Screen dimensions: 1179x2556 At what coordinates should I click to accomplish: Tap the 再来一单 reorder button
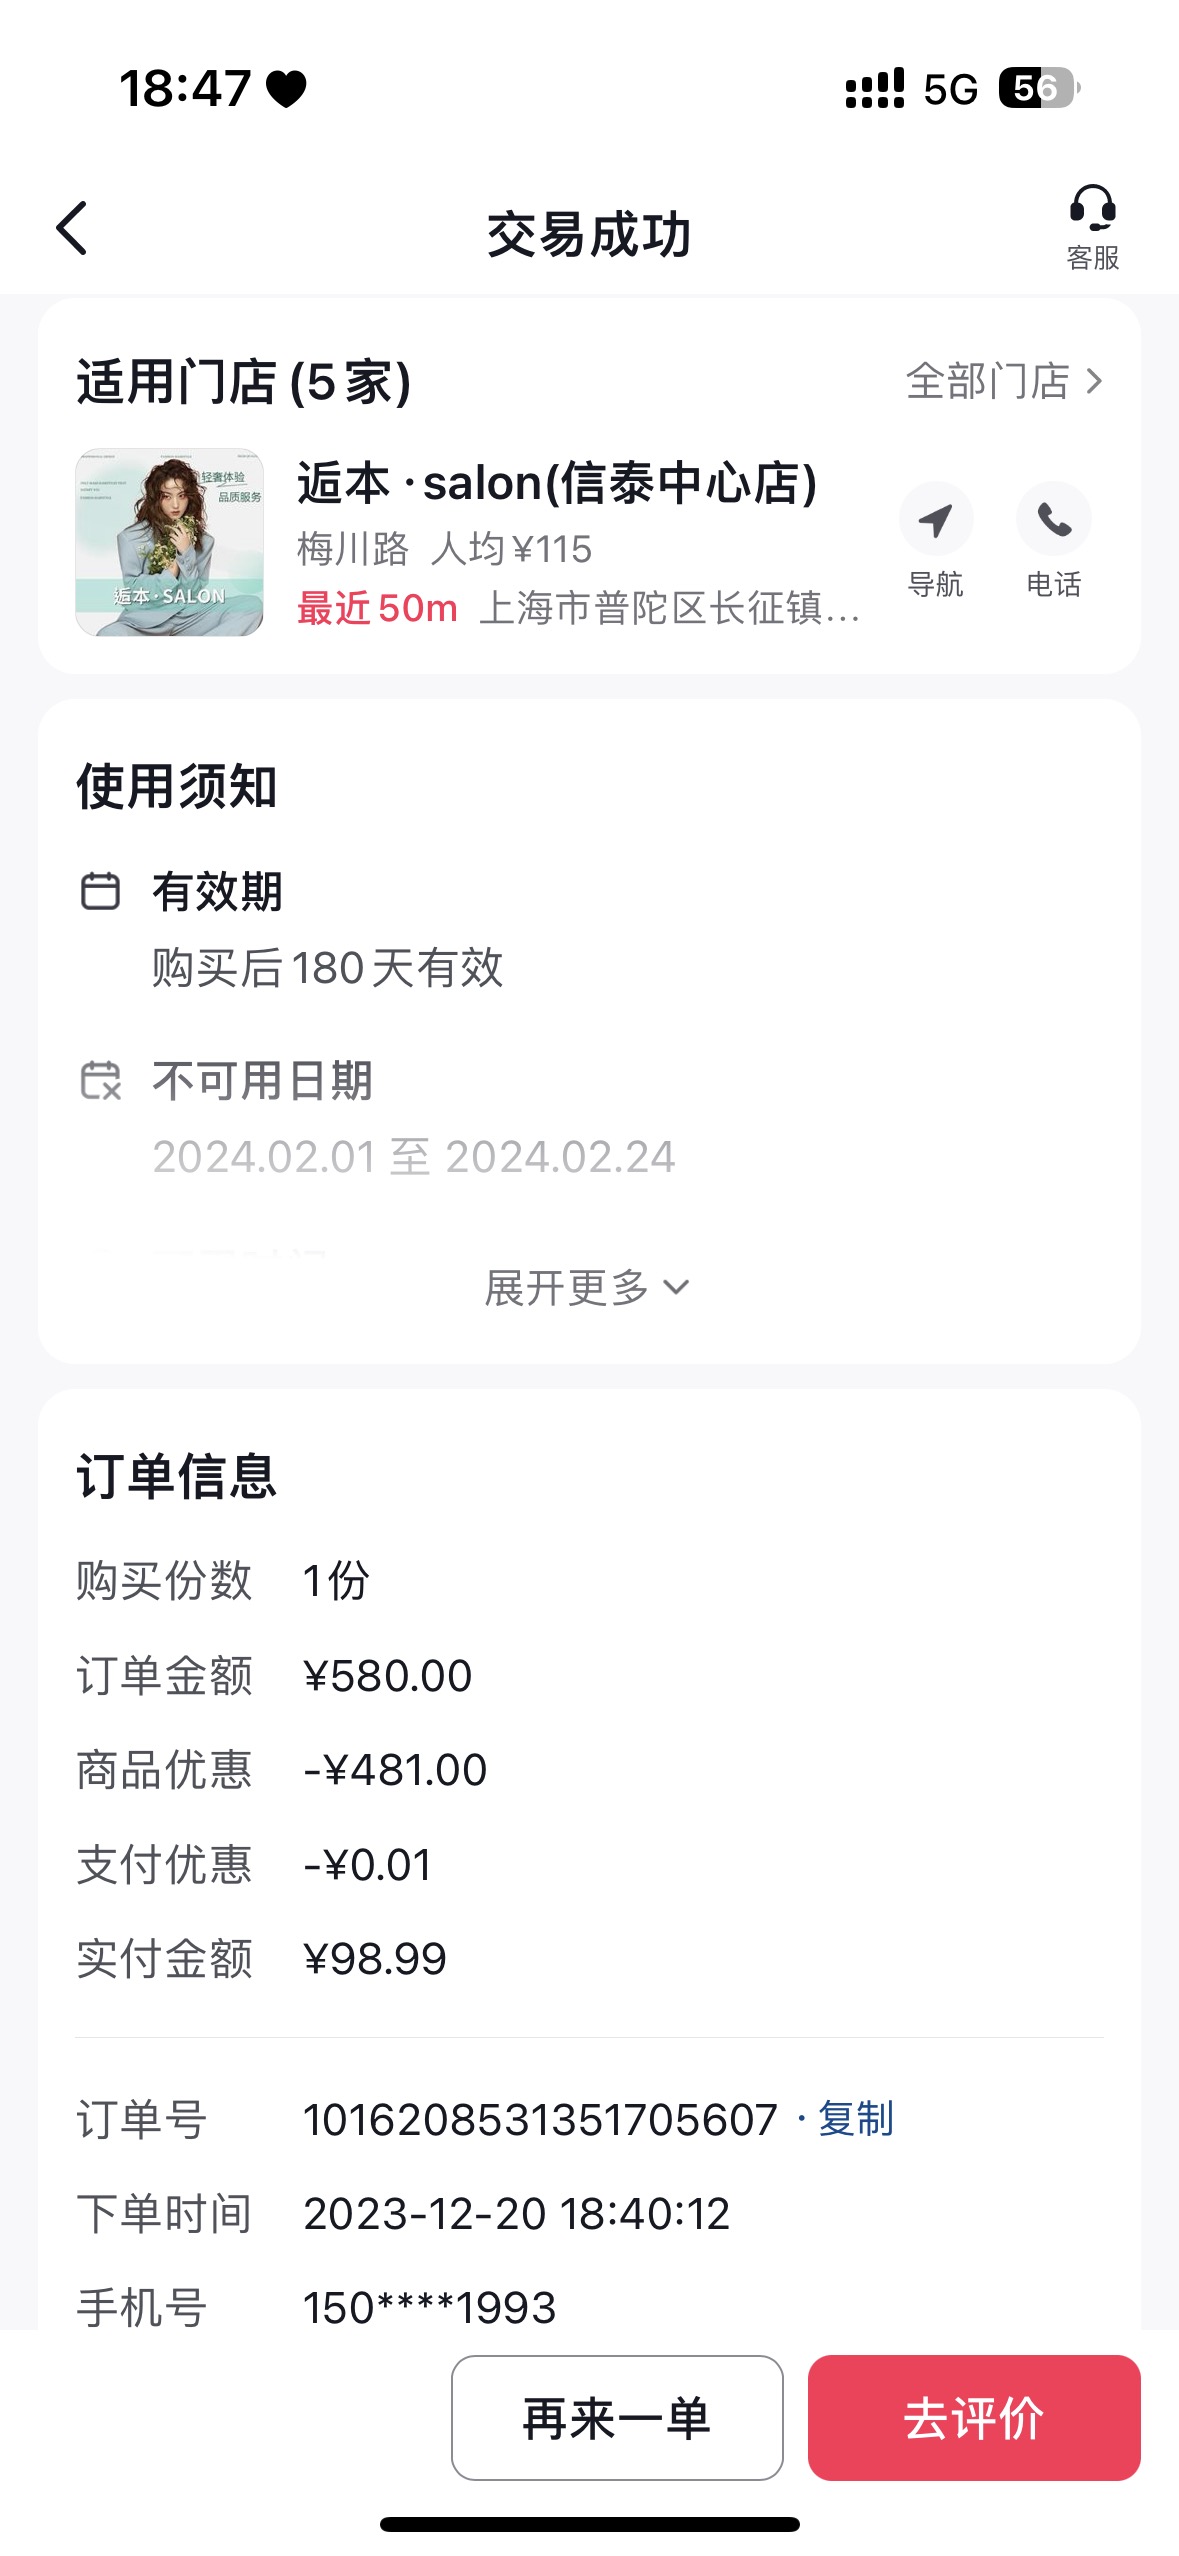pyautogui.click(x=617, y=2418)
